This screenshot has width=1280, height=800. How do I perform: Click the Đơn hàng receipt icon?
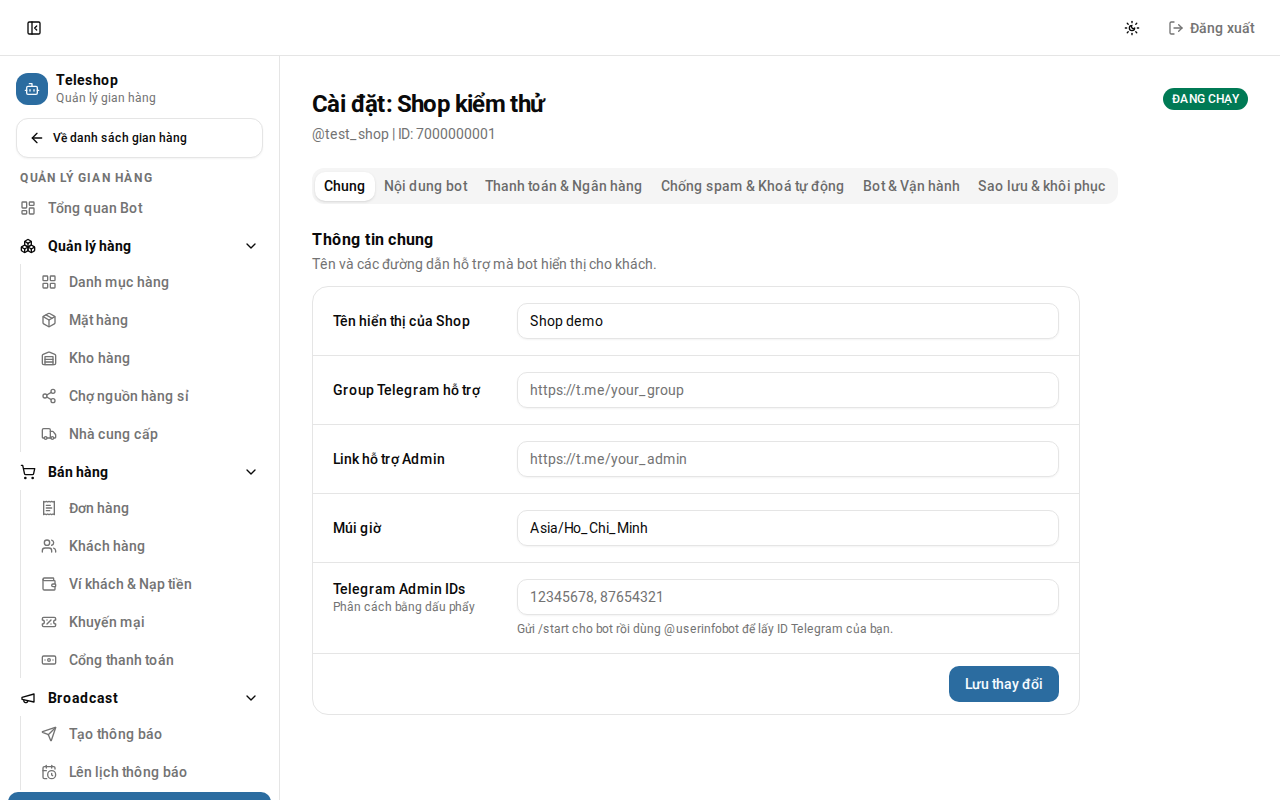coord(49,508)
